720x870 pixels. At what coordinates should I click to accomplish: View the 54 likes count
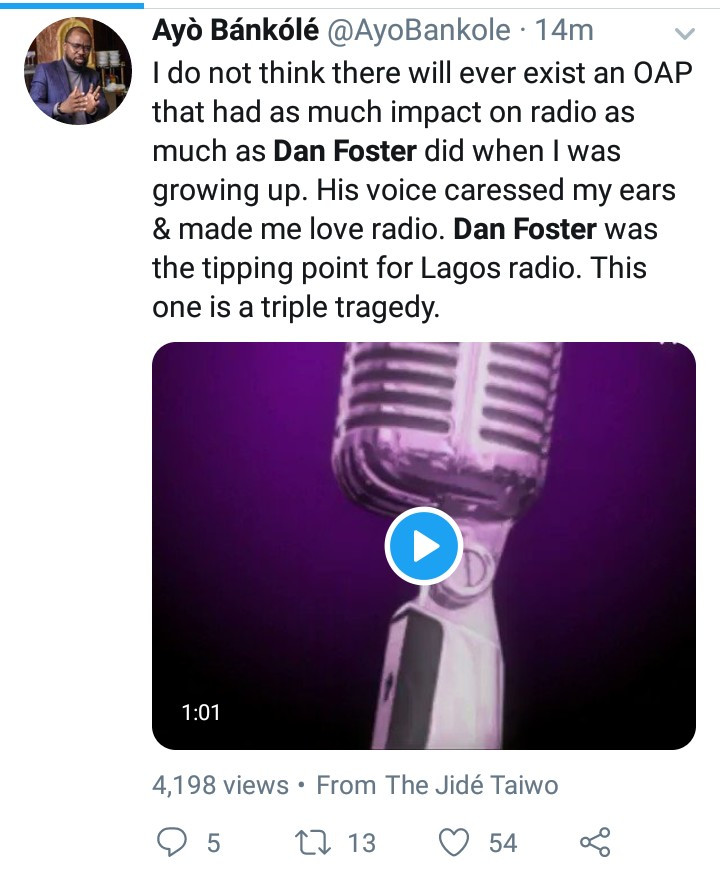[503, 843]
